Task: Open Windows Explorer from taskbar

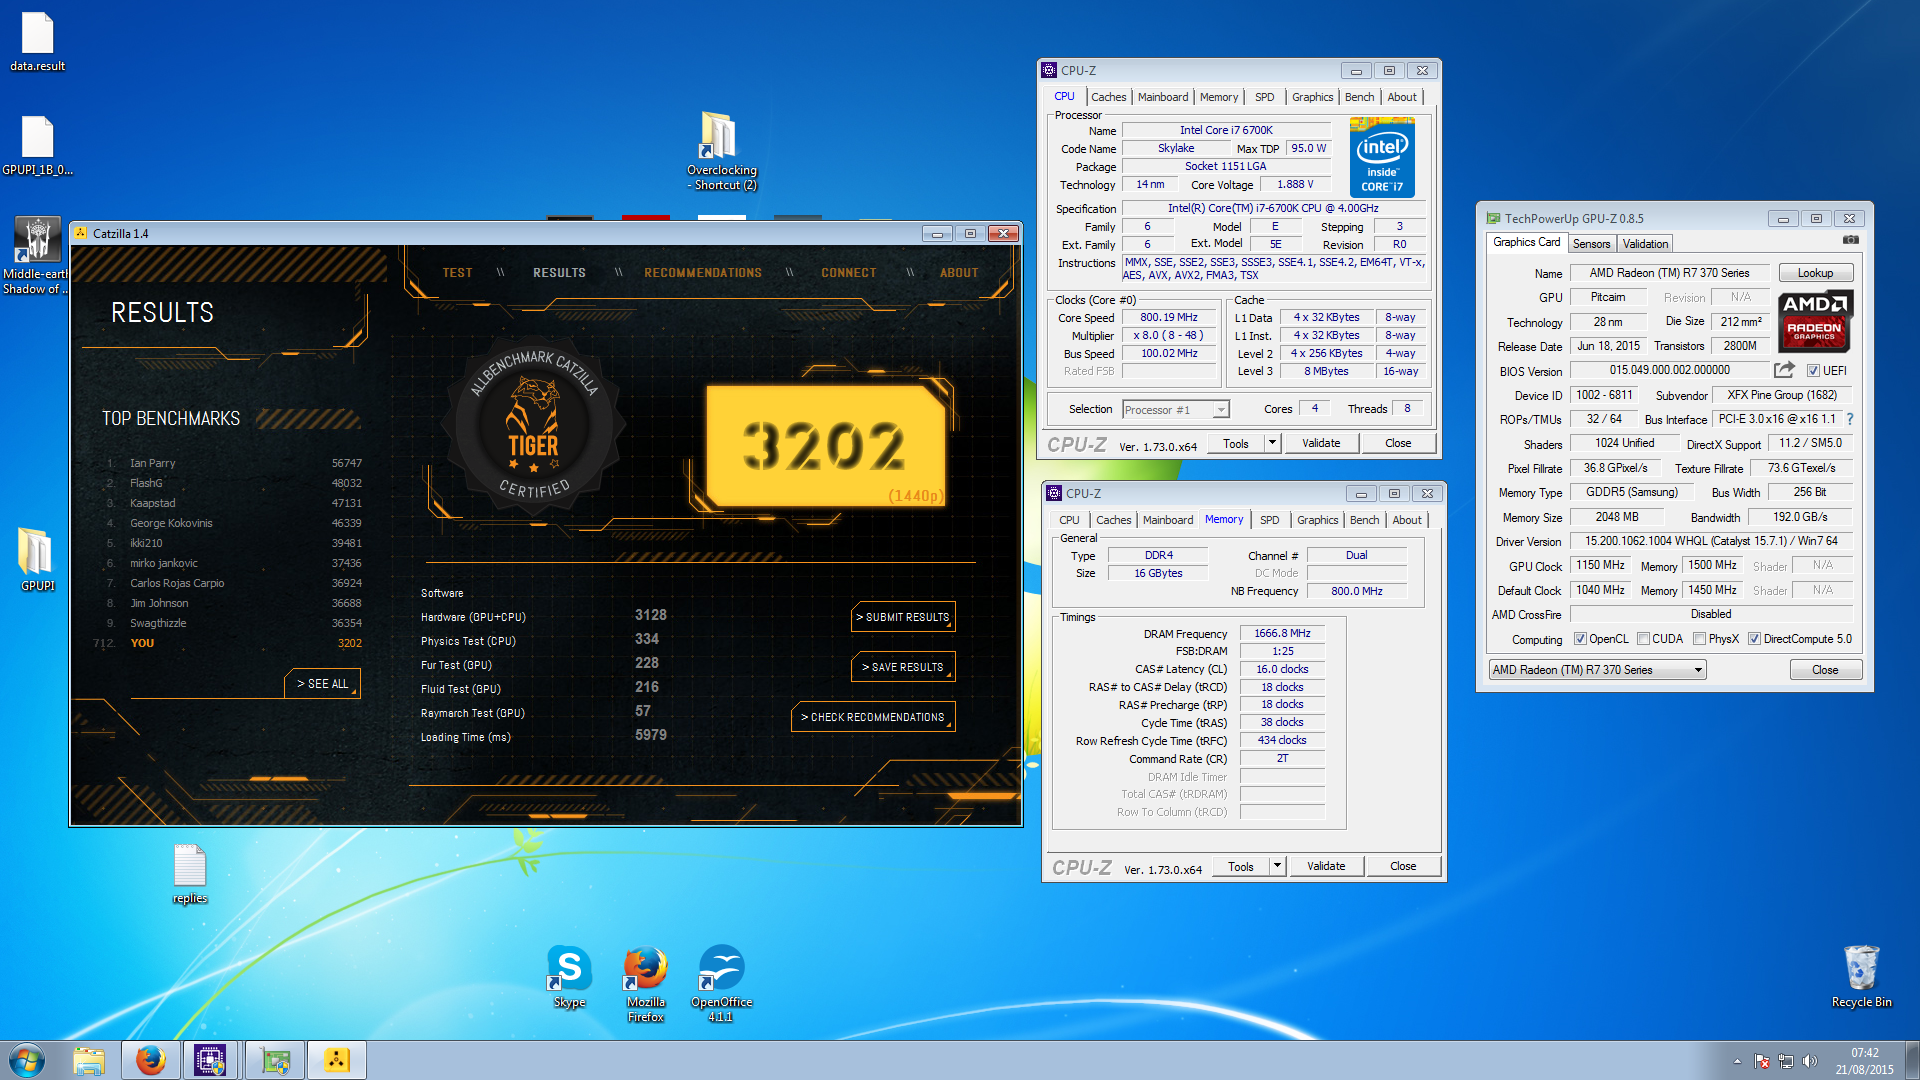Action: tap(89, 1060)
